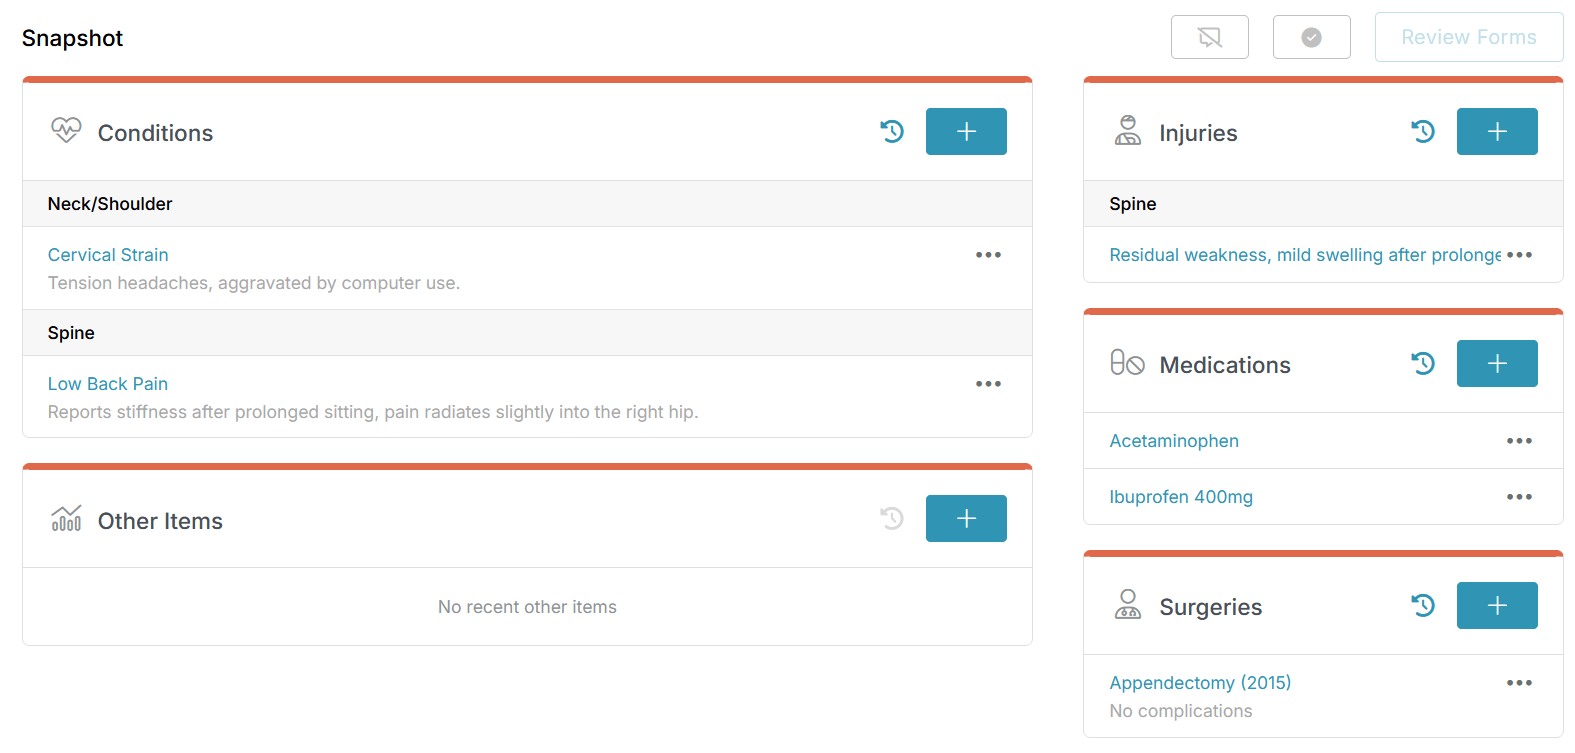This screenshot has width=1575, height=753.
Task: Add a new surgery with plus button
Action: tap(1497, 605)
